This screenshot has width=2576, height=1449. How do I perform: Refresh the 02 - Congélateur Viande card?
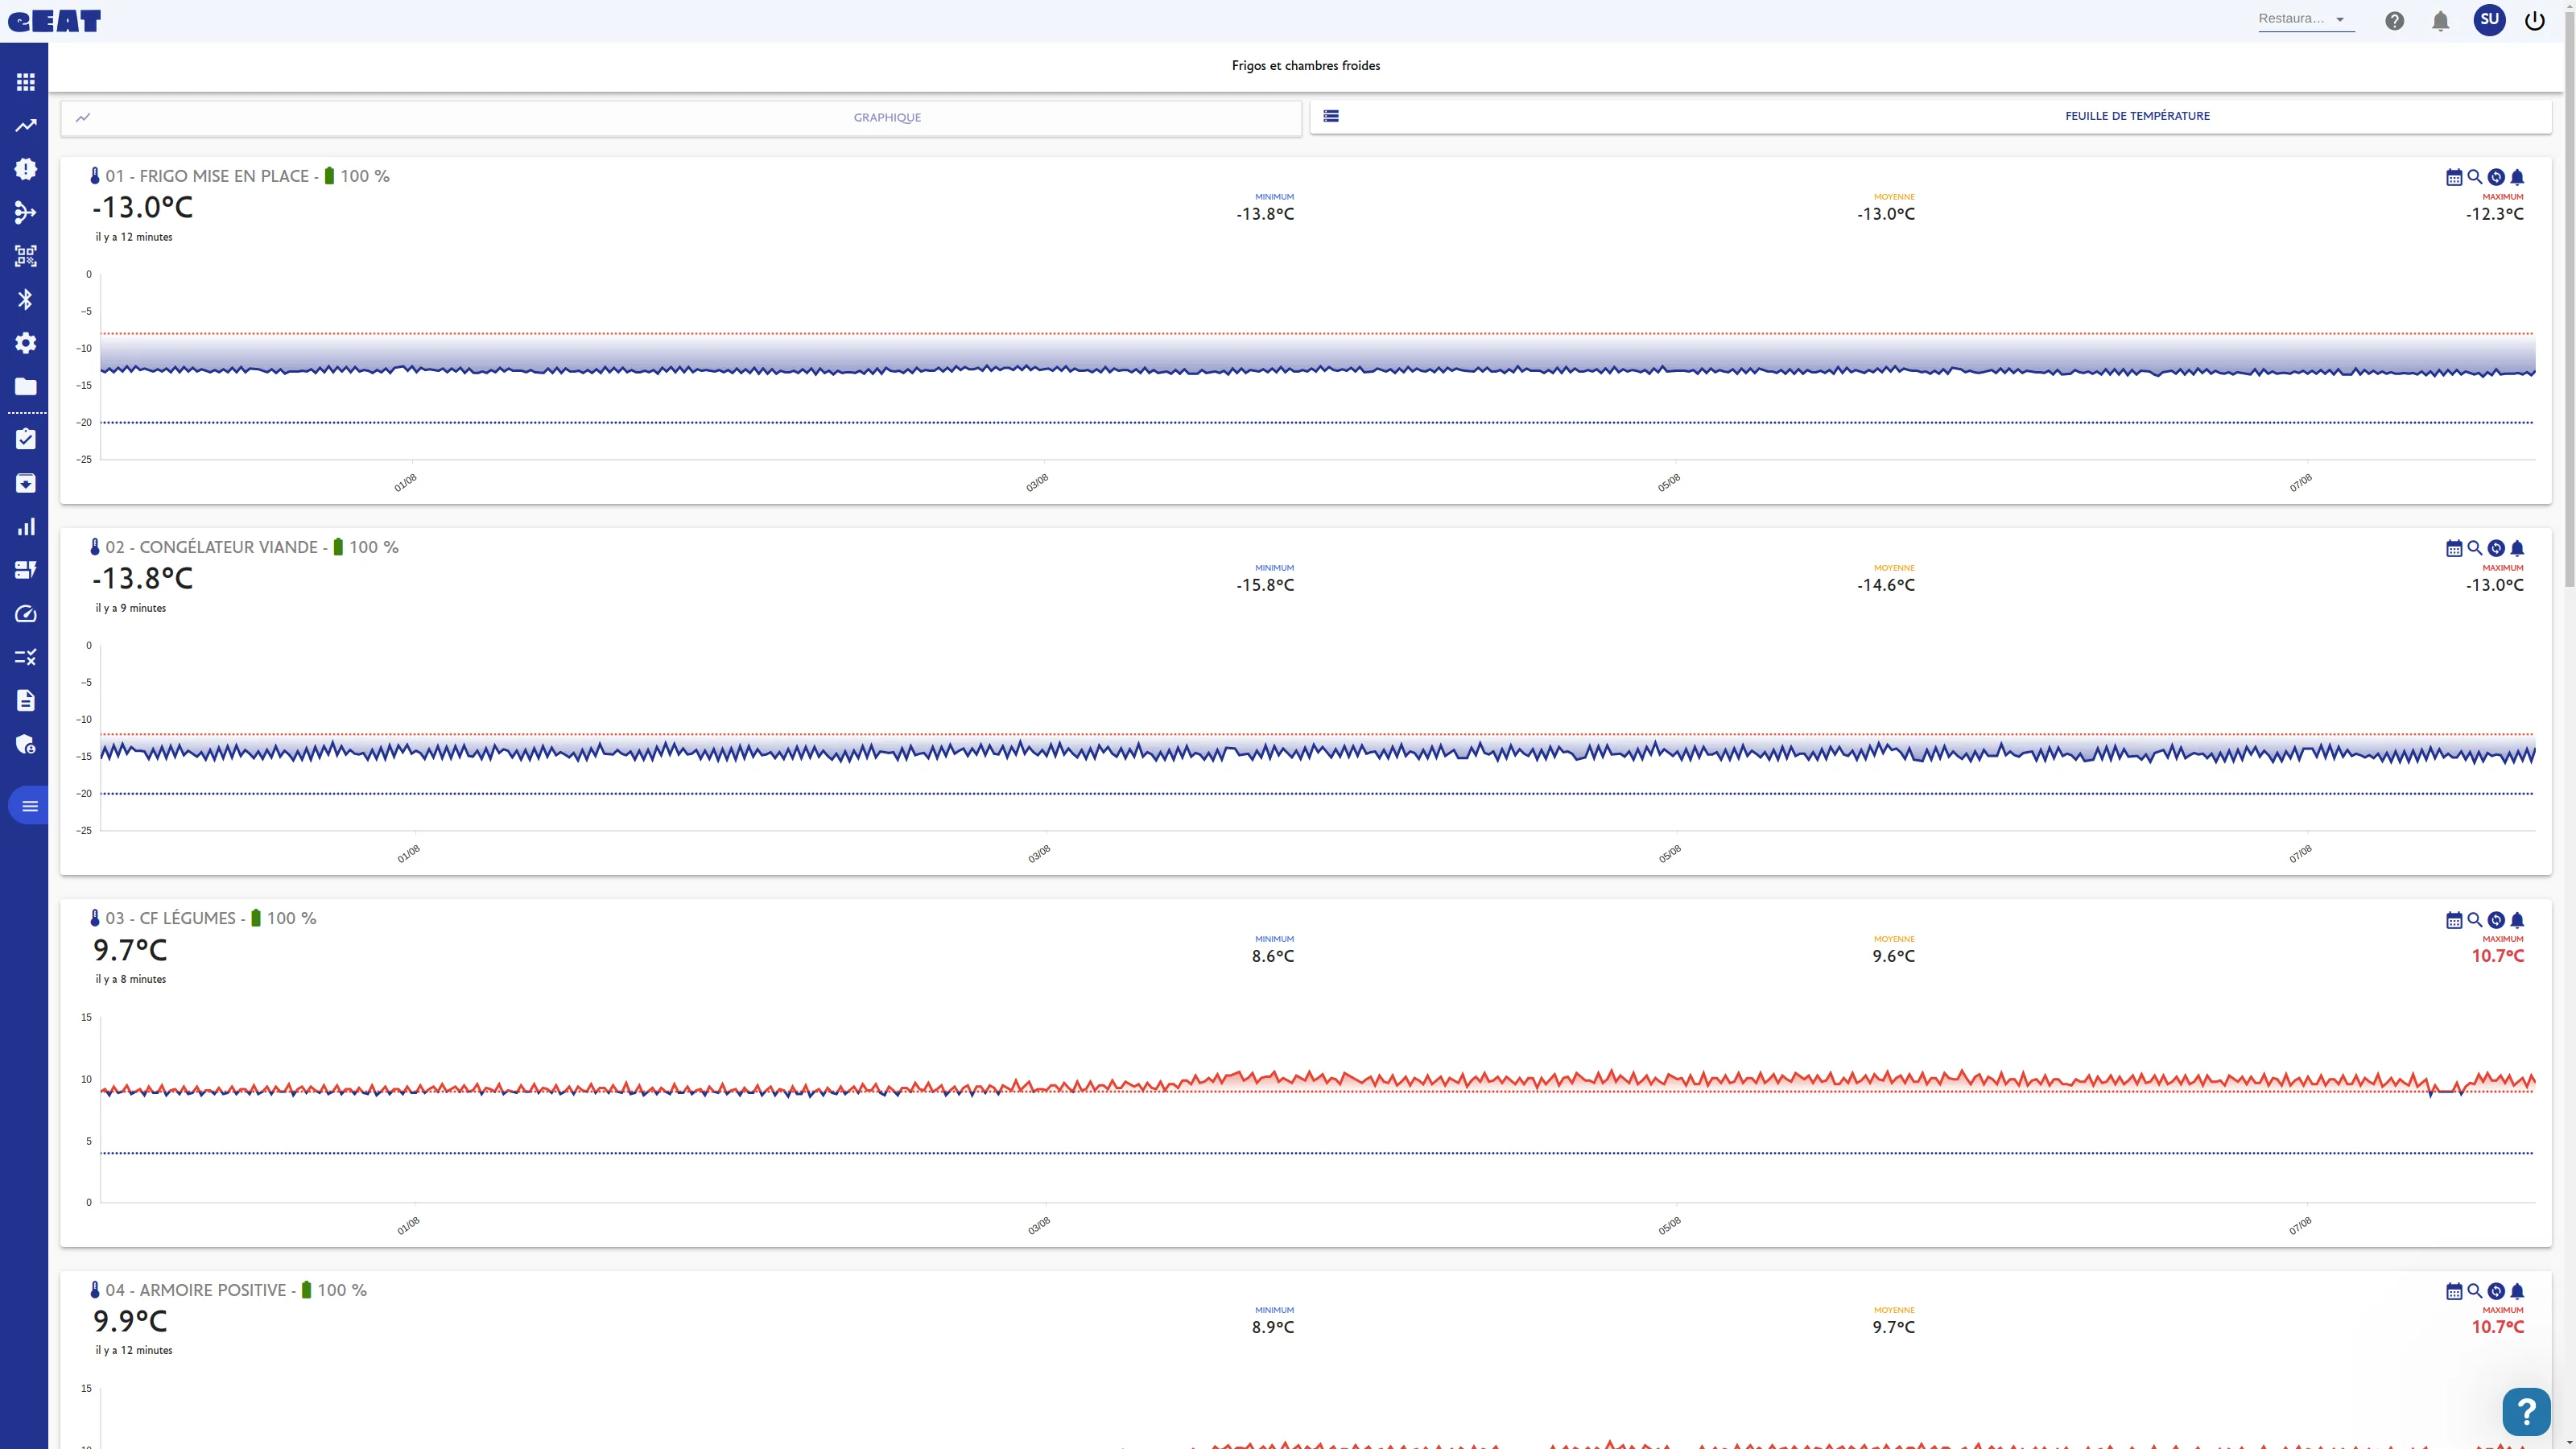(x=2496, y=548)
